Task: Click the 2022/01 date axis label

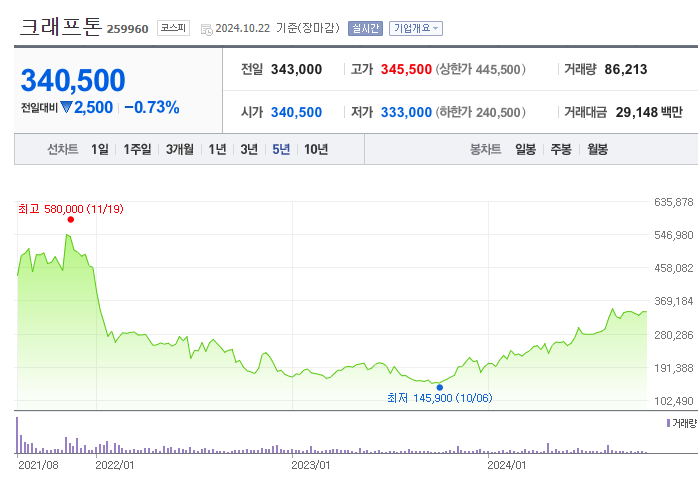Action: (x=115, y=465)
